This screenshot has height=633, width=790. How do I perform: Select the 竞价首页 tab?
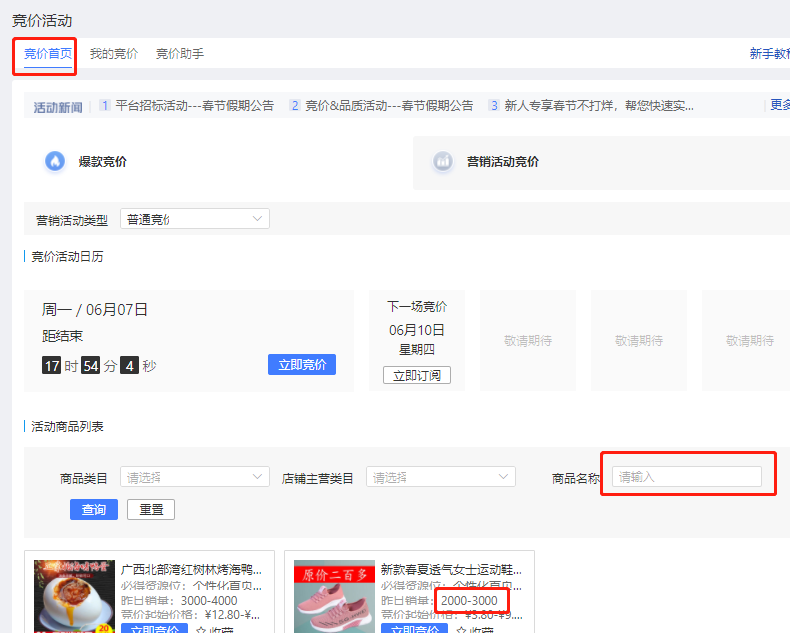click(x=48, y=54)
